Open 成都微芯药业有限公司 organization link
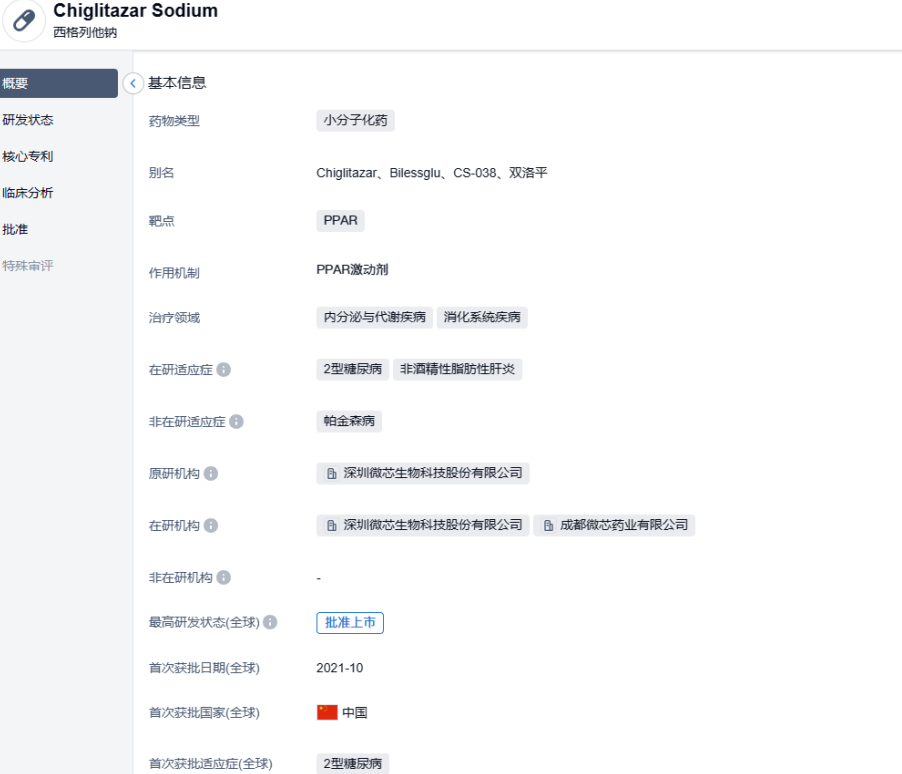 [x=614, y=526]
